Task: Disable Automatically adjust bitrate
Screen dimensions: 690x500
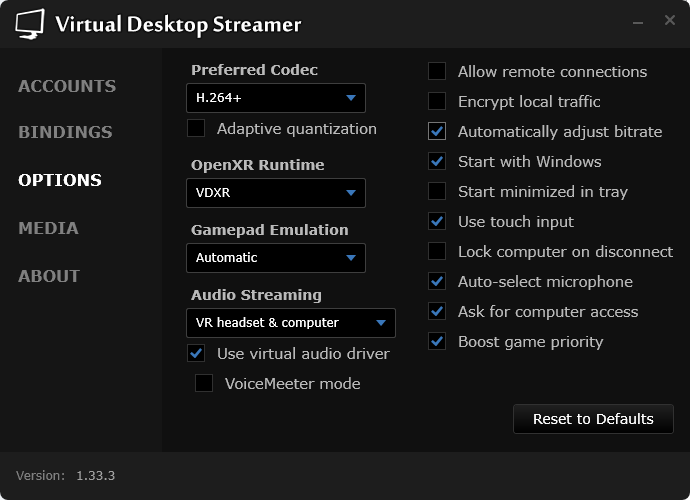Action: tap(437, 131)
